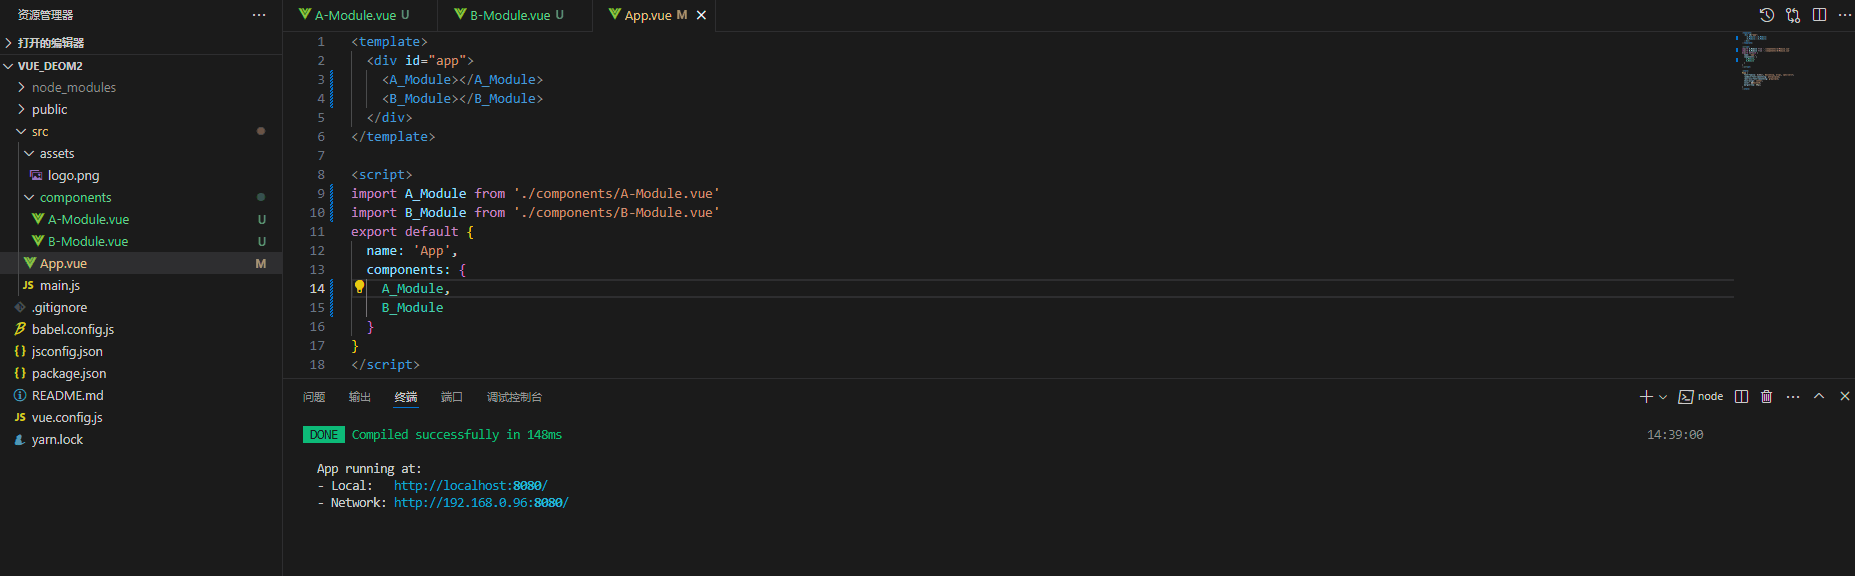Open the localhost:8080 link in terminal
1855x576 pixels.
click(x=470, y=486)
